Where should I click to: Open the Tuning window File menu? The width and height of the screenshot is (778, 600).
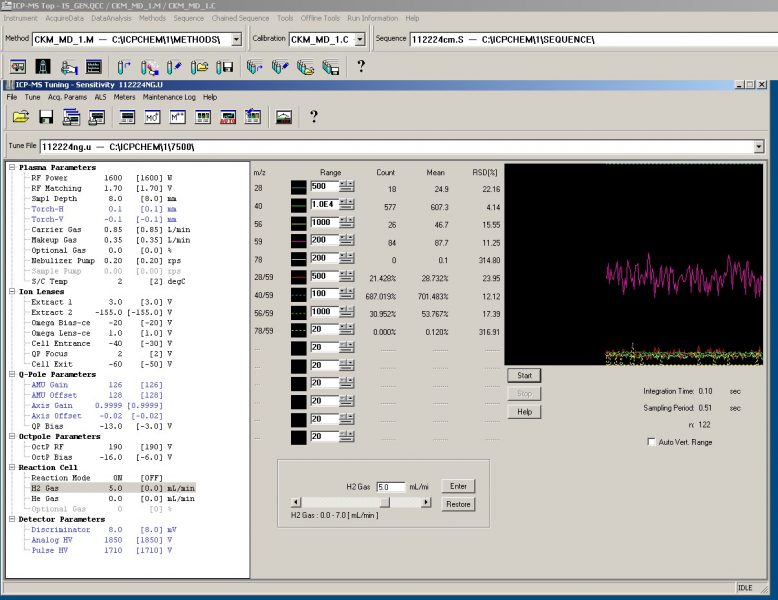tap(12, 97)
